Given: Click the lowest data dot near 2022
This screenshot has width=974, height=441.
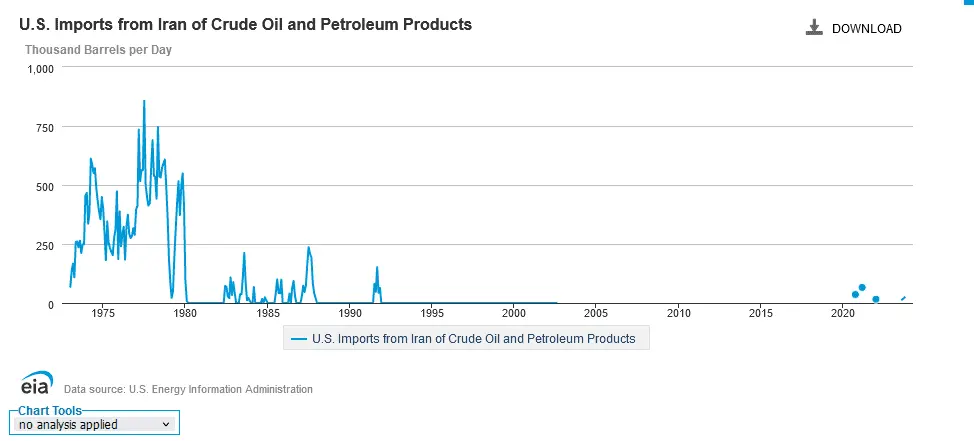Looking at the screenshot, I should click(x=876, y=299).
